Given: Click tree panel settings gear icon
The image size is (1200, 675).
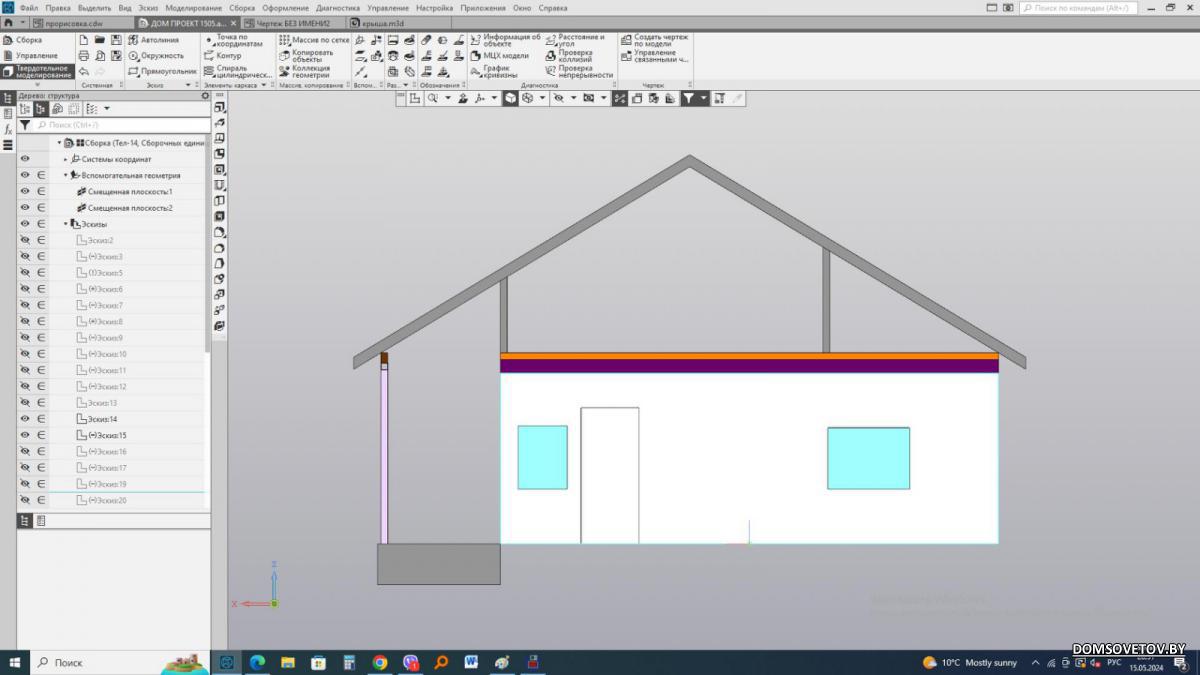Looking at the screenshot, I should 206,96.
